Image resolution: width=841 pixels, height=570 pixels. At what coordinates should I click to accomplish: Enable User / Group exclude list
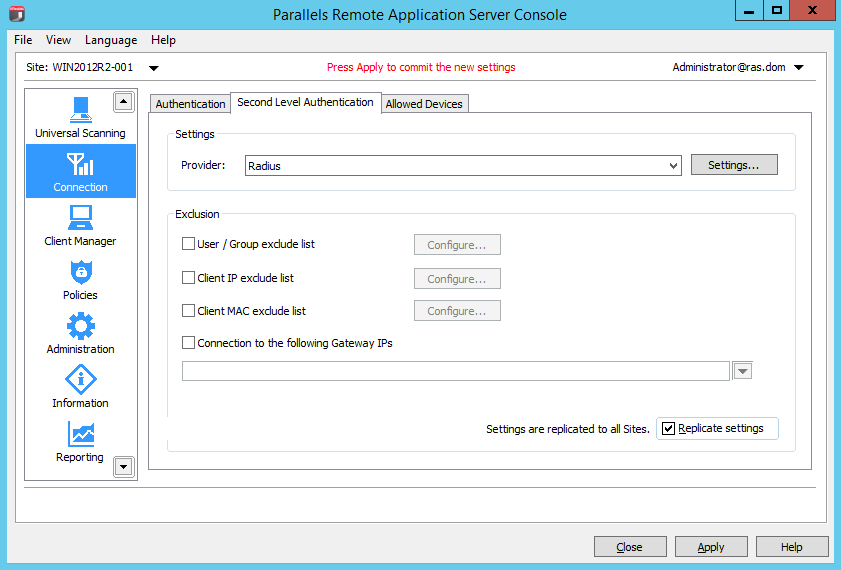188,244
